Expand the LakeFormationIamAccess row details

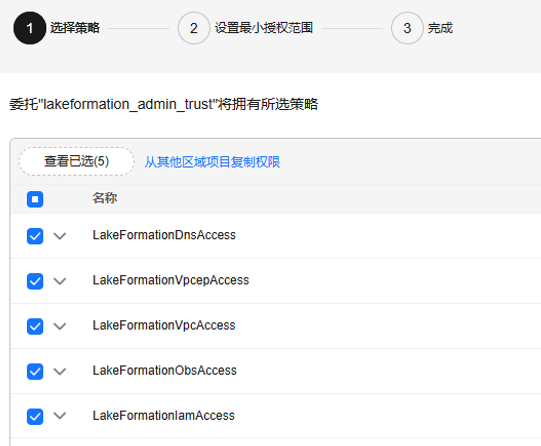tap(60, 416)
